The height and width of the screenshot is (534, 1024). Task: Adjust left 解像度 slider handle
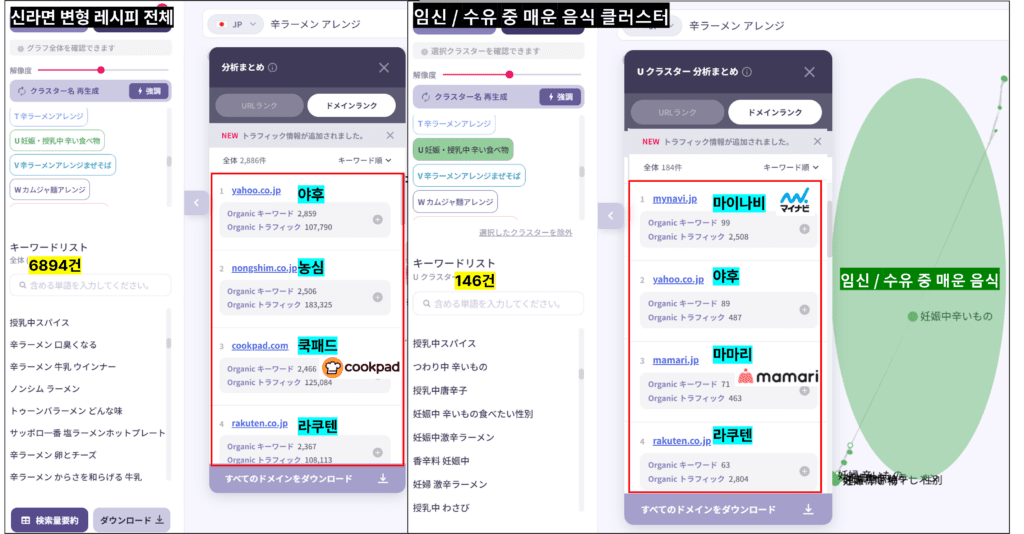click(x=101, y=70)
